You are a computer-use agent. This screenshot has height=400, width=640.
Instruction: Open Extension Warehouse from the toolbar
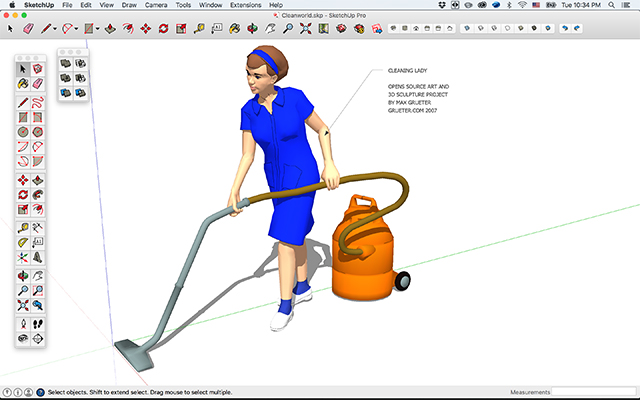[x=359, y=29]
